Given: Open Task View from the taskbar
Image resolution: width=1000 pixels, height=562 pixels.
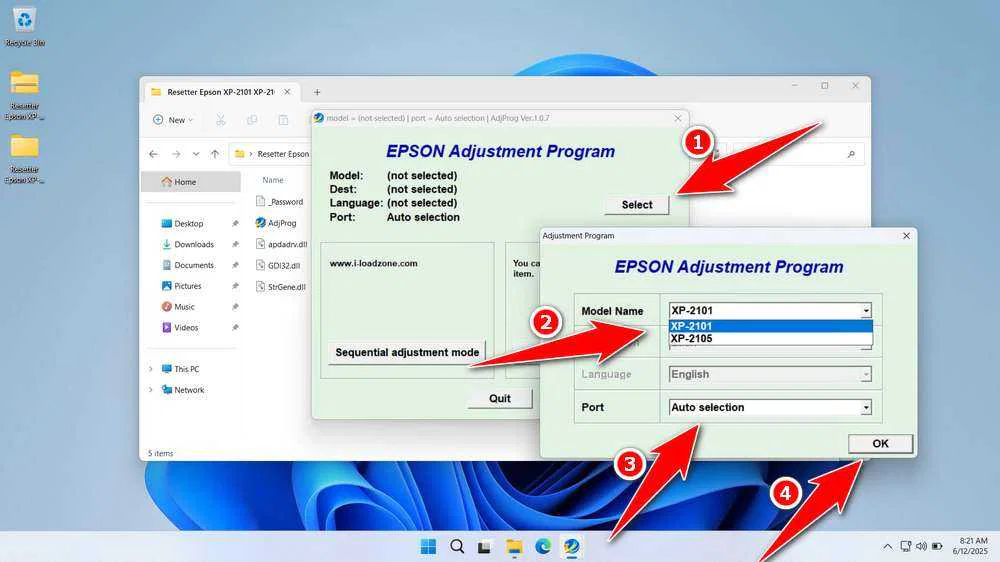Looking at the screenshot, I should (485, 547).
